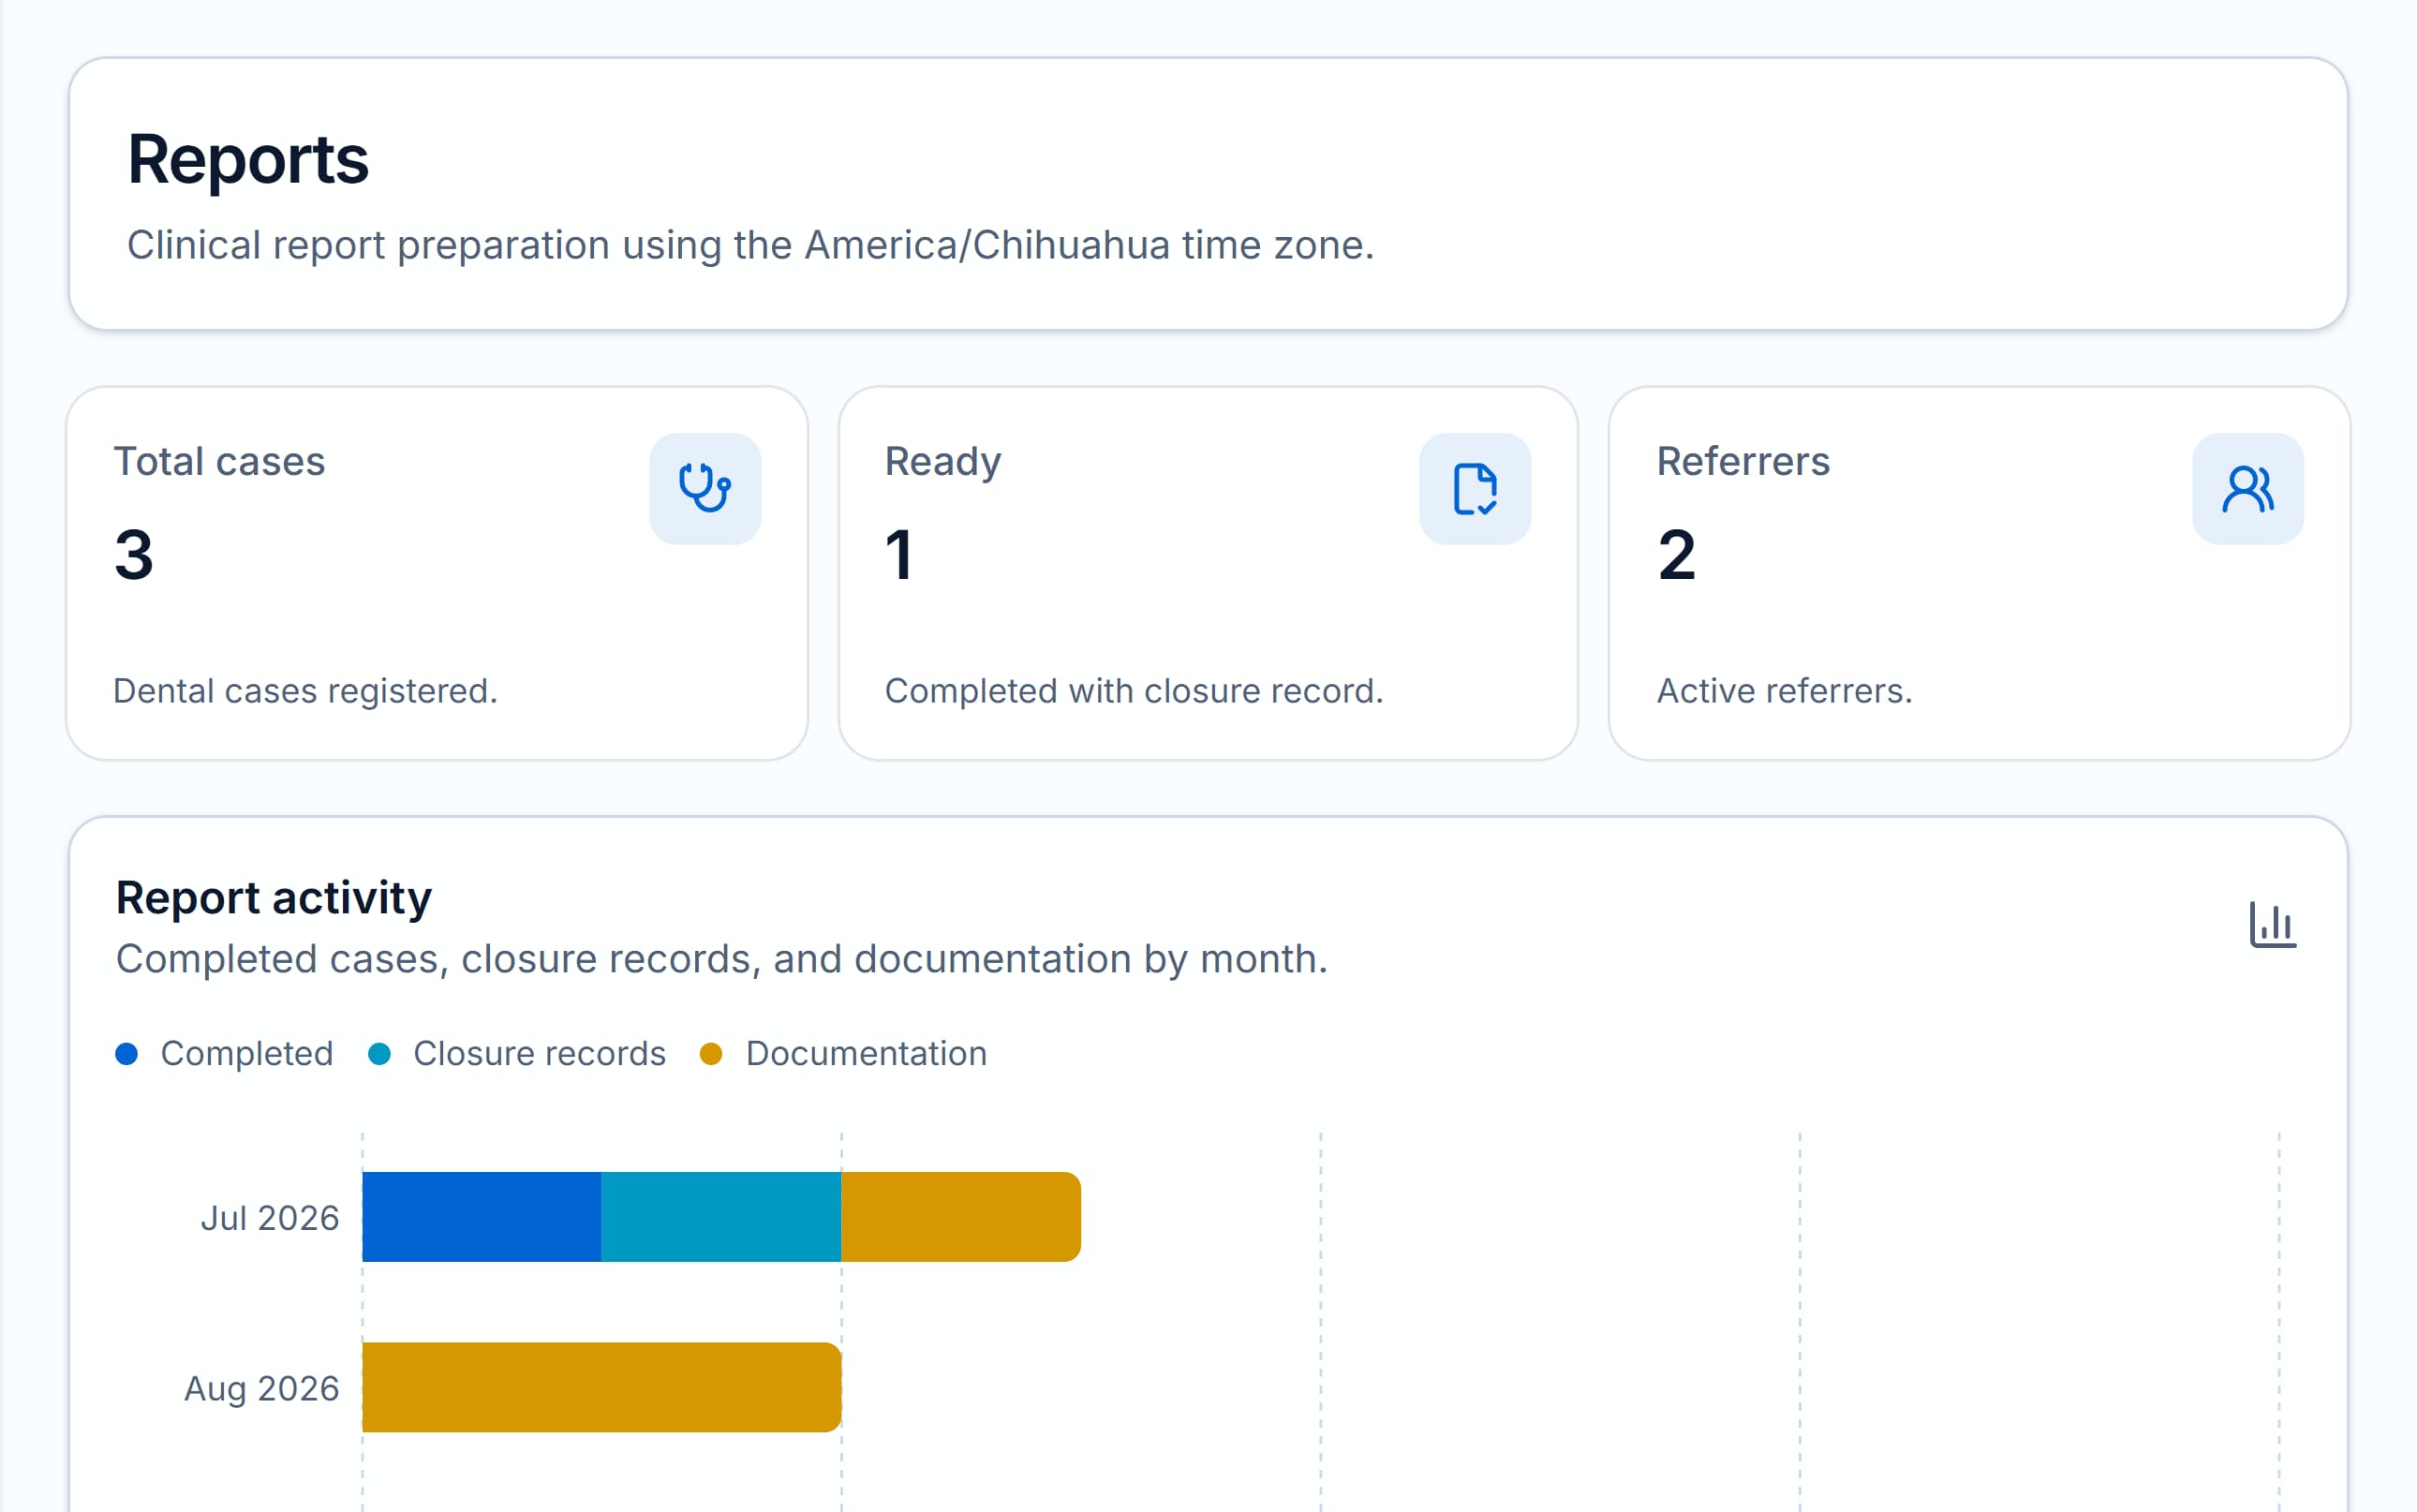Click the value 3 under Total cases
This screenshot has height=1512, width=2417.
coord(134,554)
